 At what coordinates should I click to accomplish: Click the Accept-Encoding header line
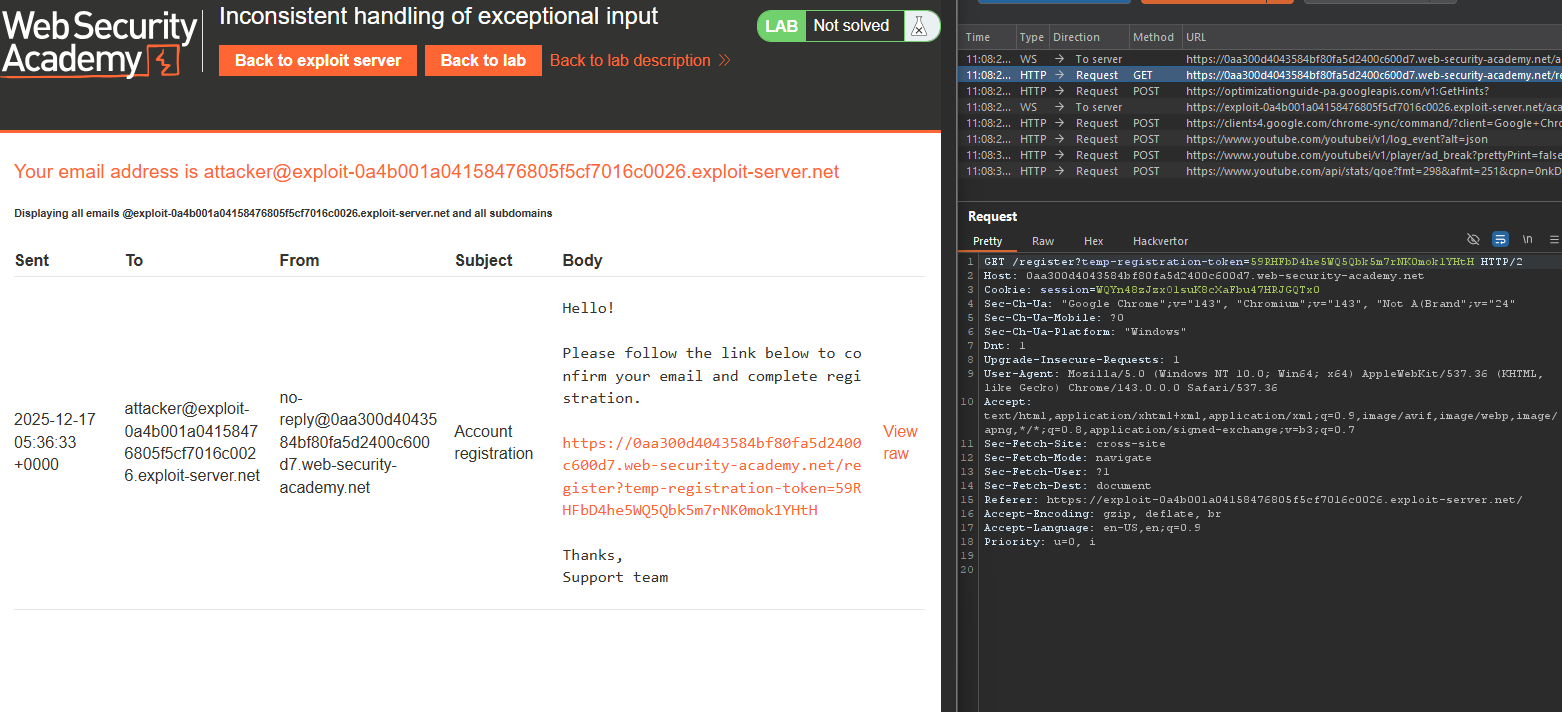1102,513
